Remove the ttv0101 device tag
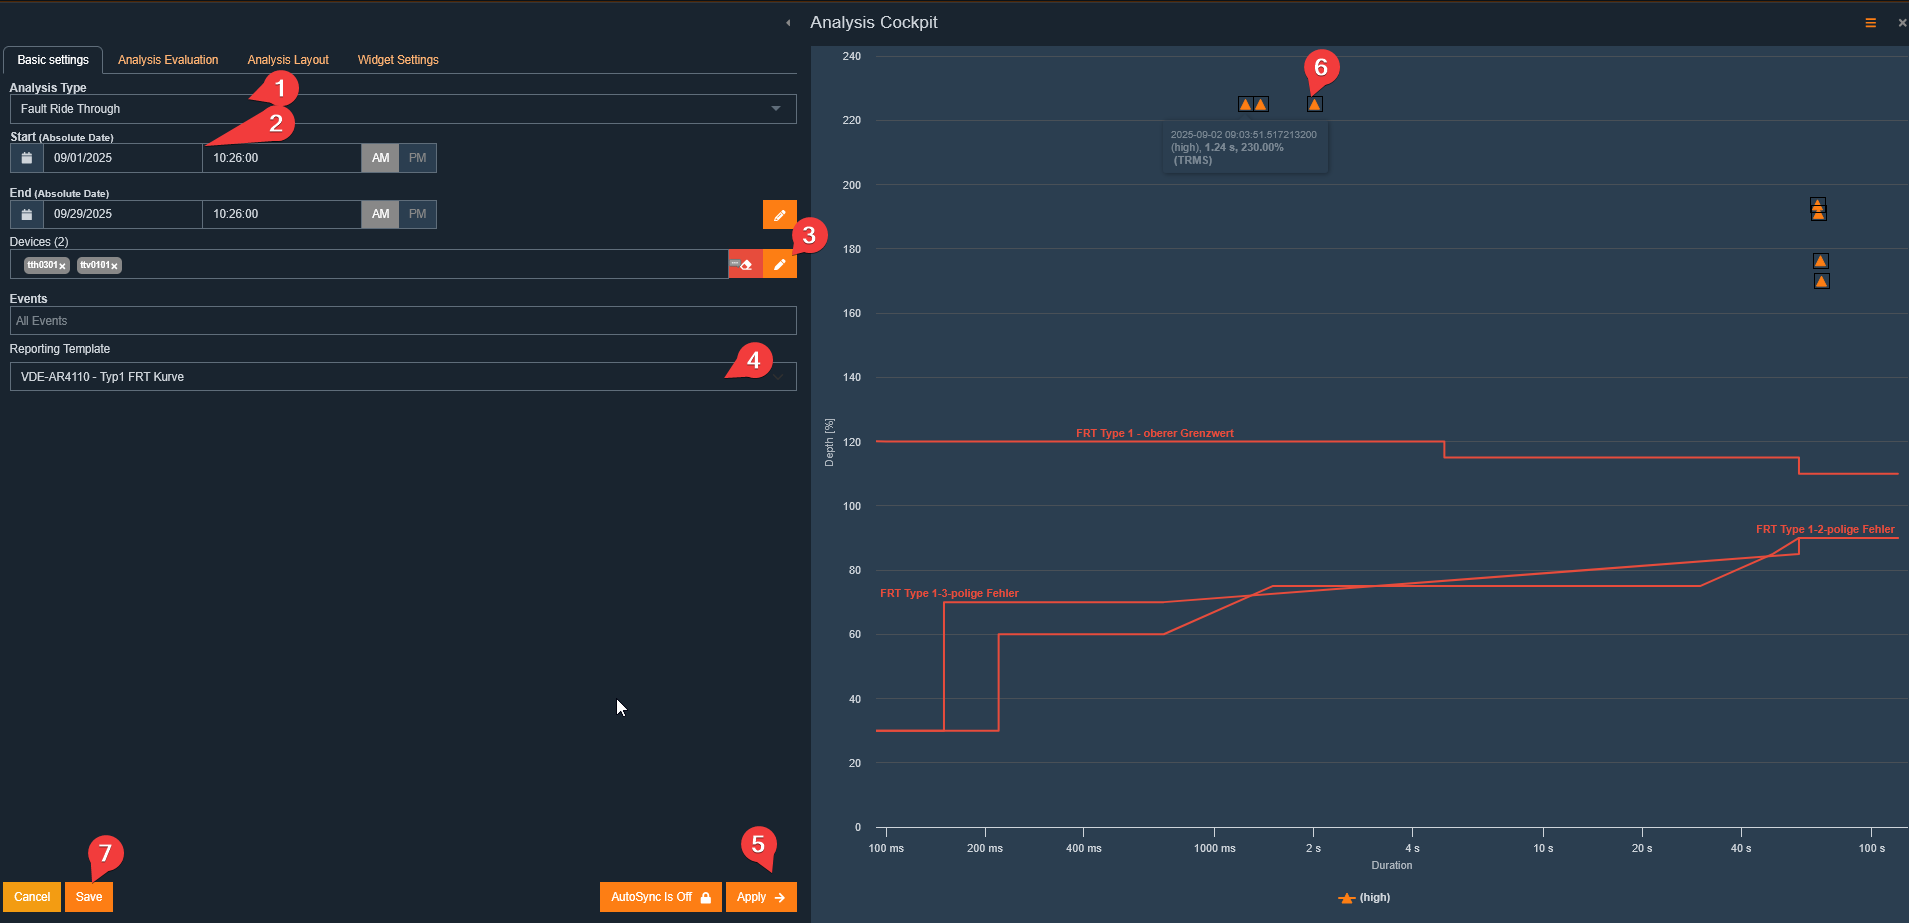1909x923 pixels. pos(114,266)
